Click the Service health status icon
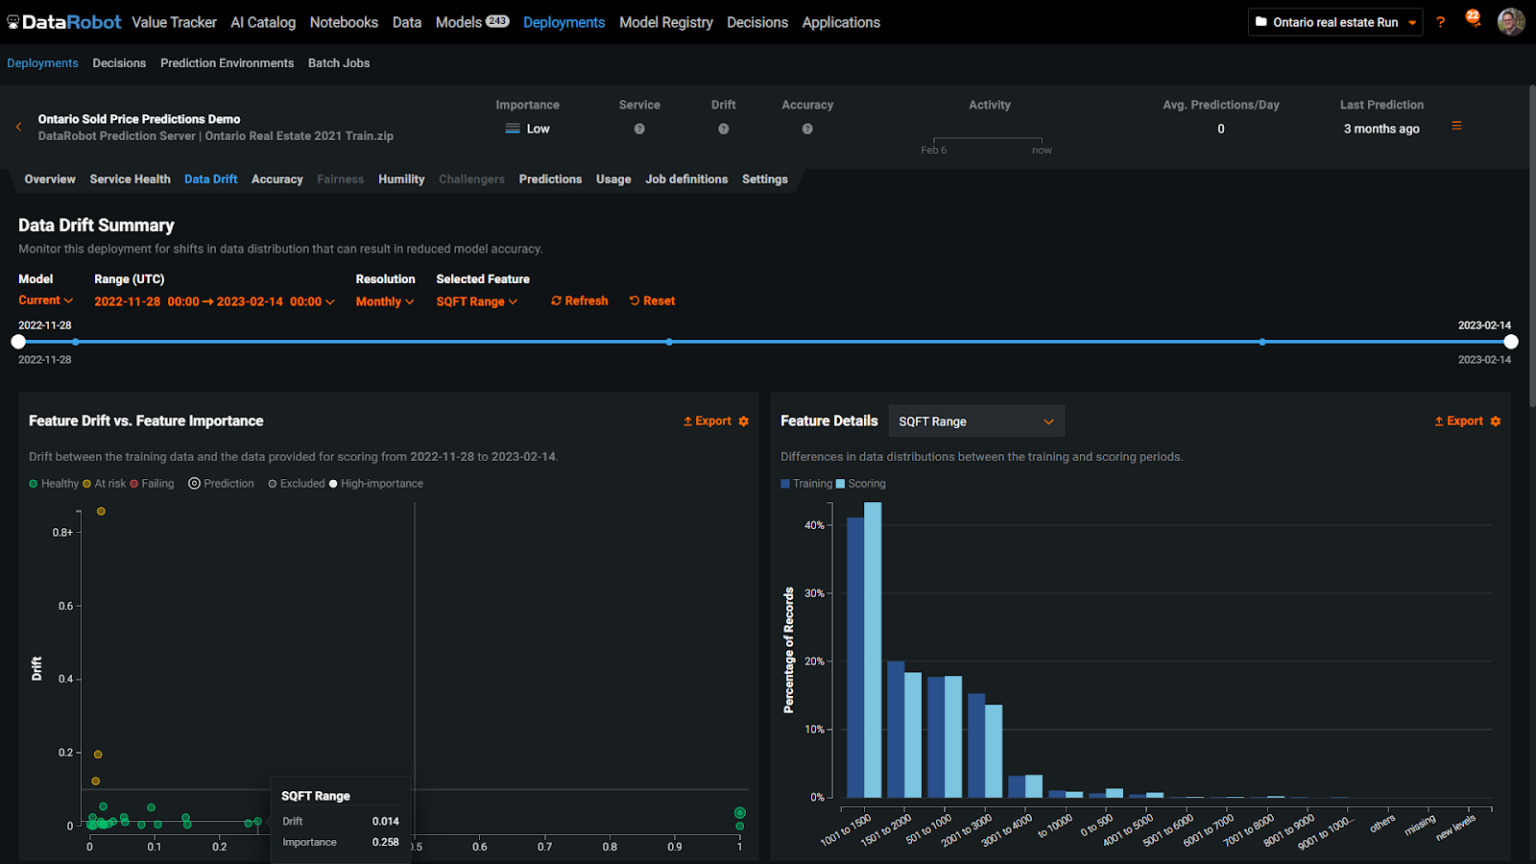Image resolution: width=1536 pixels, height=864 pixels. click(639, 129)
